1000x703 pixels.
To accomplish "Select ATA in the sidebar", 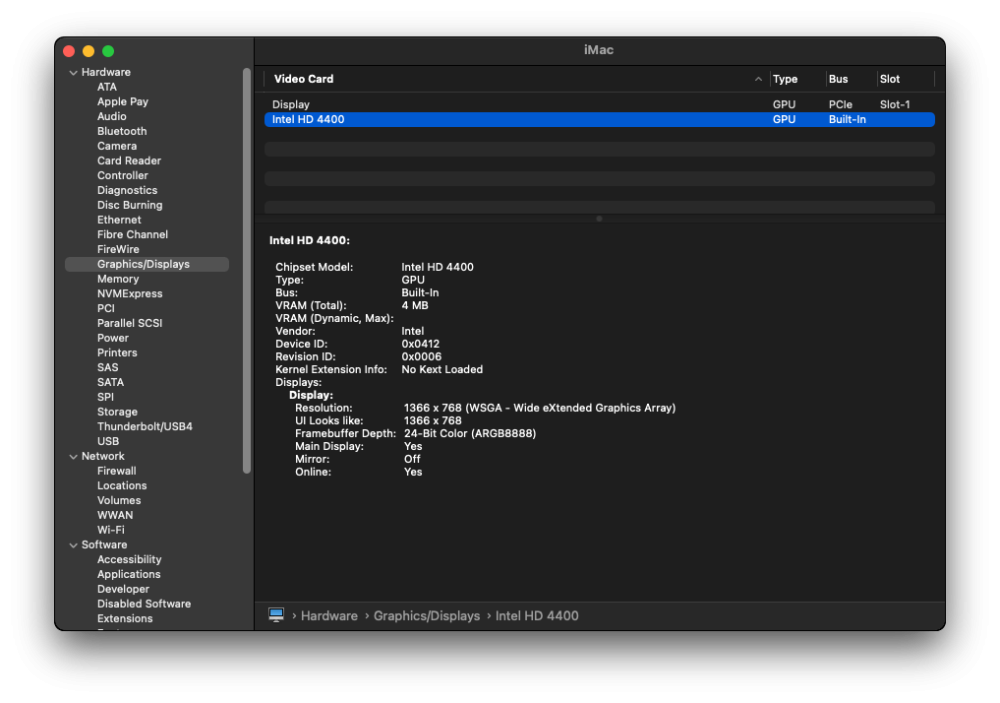I will point(107,87).
